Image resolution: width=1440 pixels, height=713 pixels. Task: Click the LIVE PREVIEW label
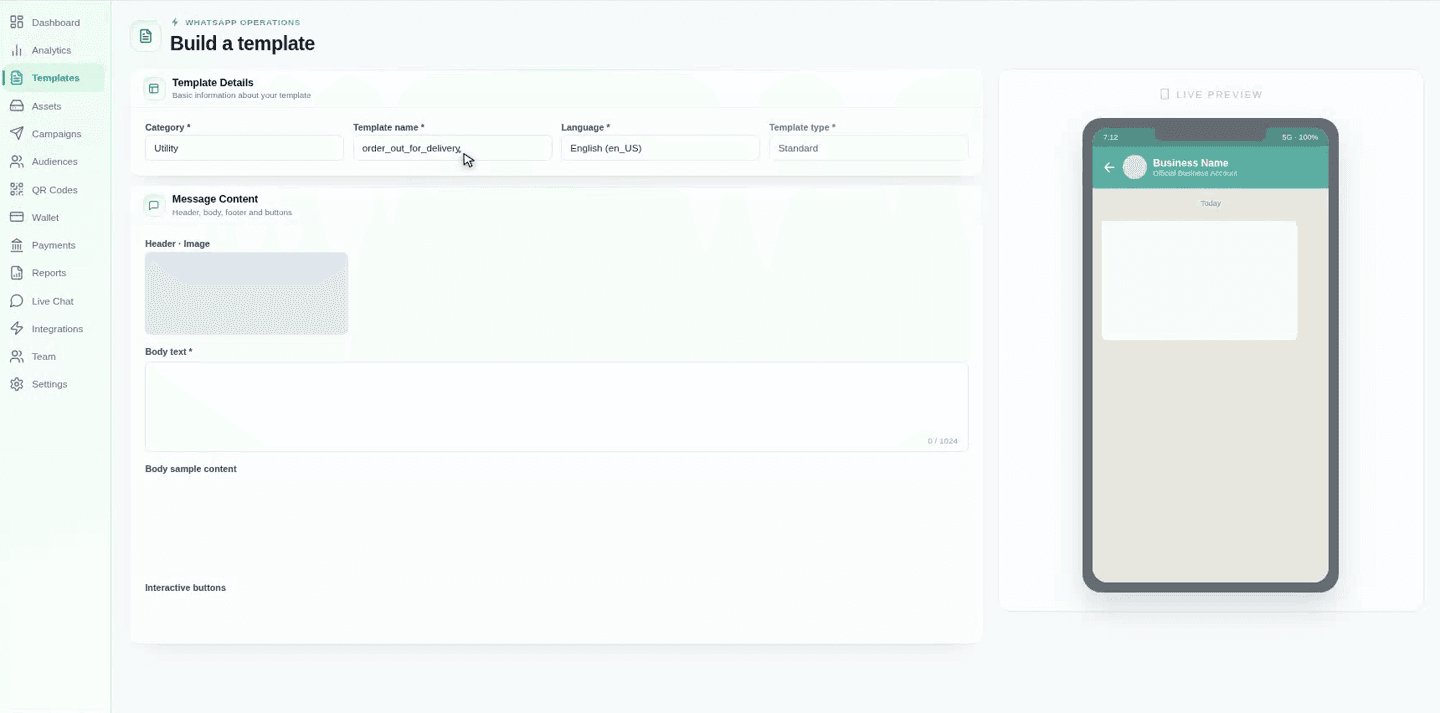pos(1219,95)
